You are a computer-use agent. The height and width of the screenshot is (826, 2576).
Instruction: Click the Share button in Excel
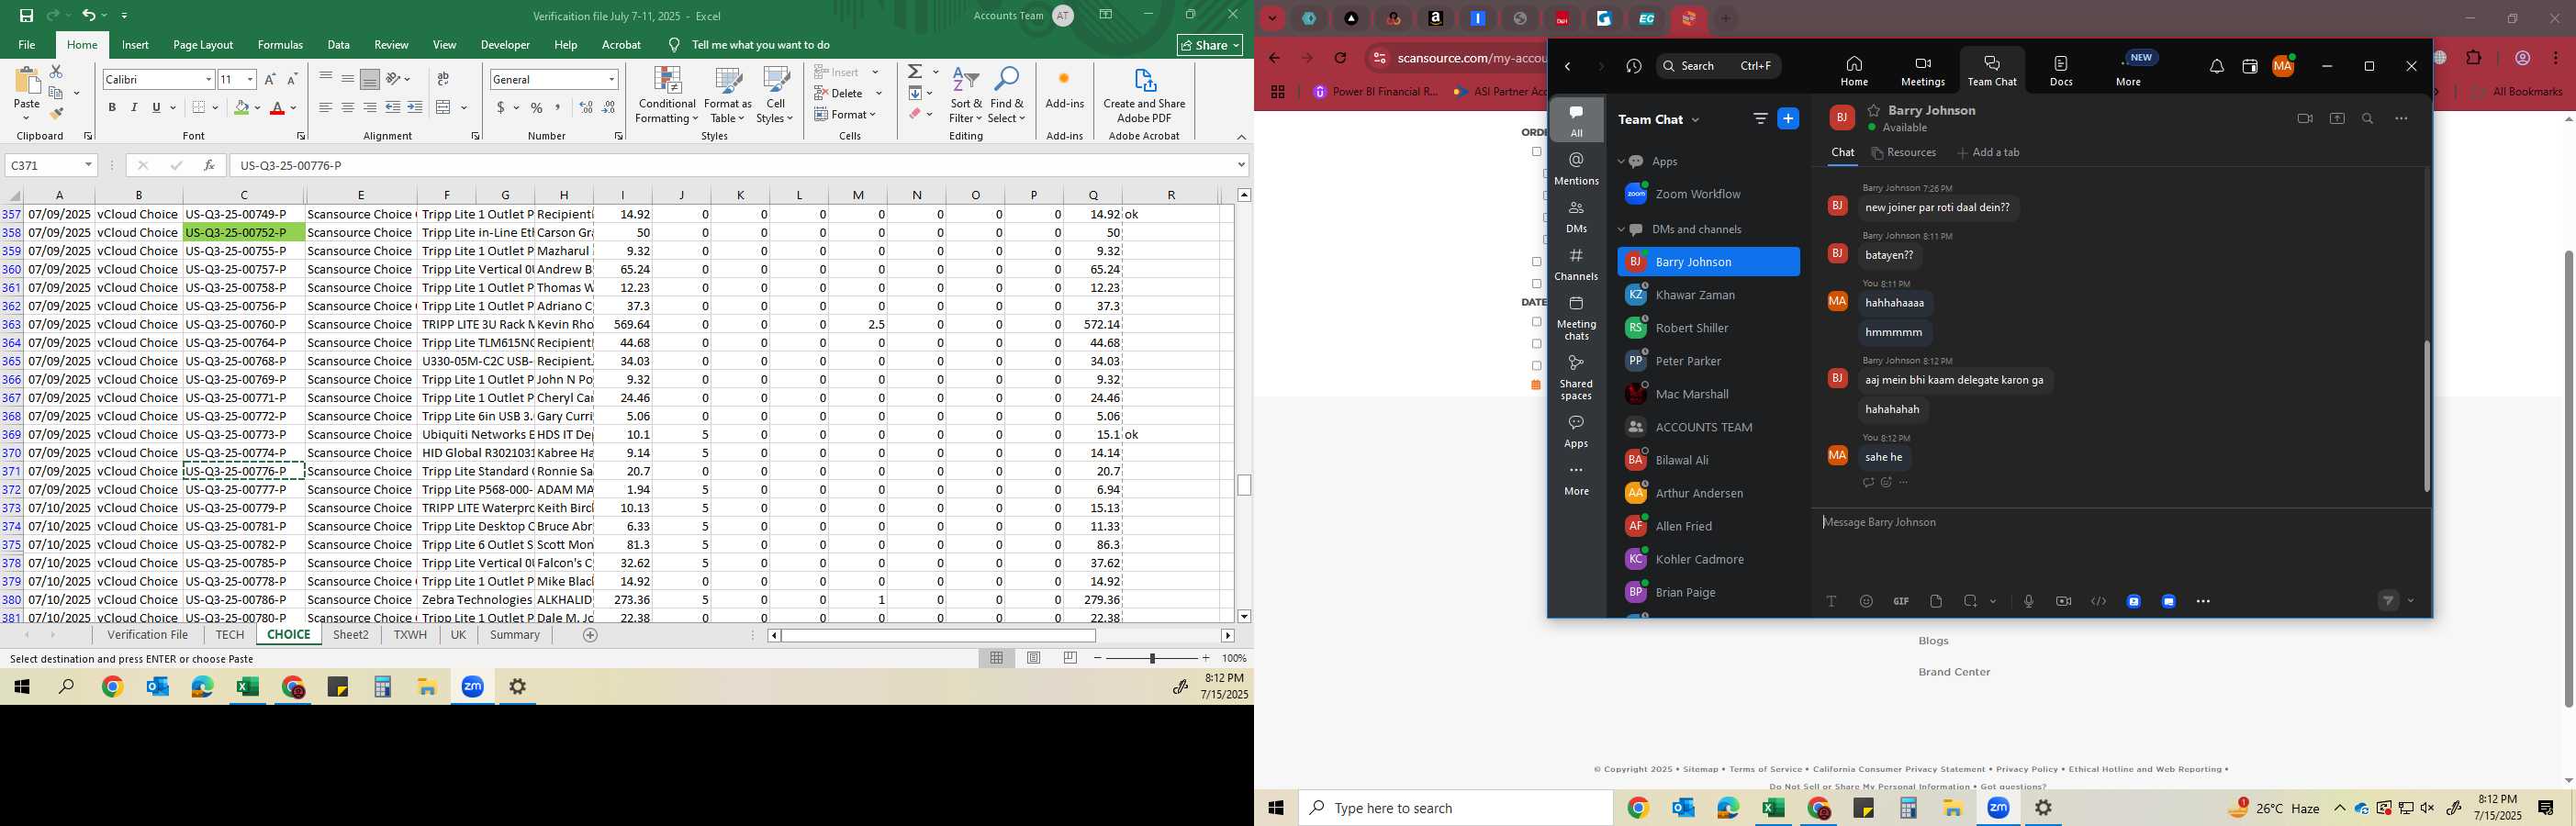pos(1210,45)
